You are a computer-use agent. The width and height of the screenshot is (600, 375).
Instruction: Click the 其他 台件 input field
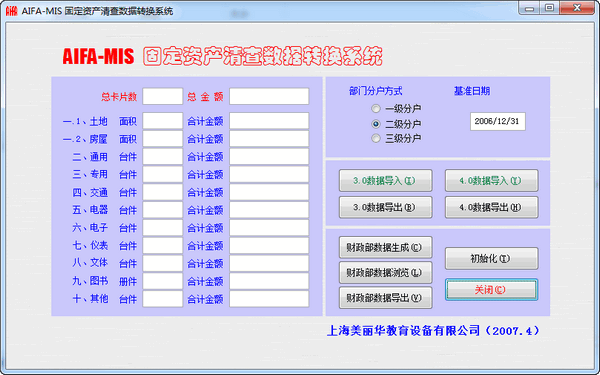[x=163, y=299]
